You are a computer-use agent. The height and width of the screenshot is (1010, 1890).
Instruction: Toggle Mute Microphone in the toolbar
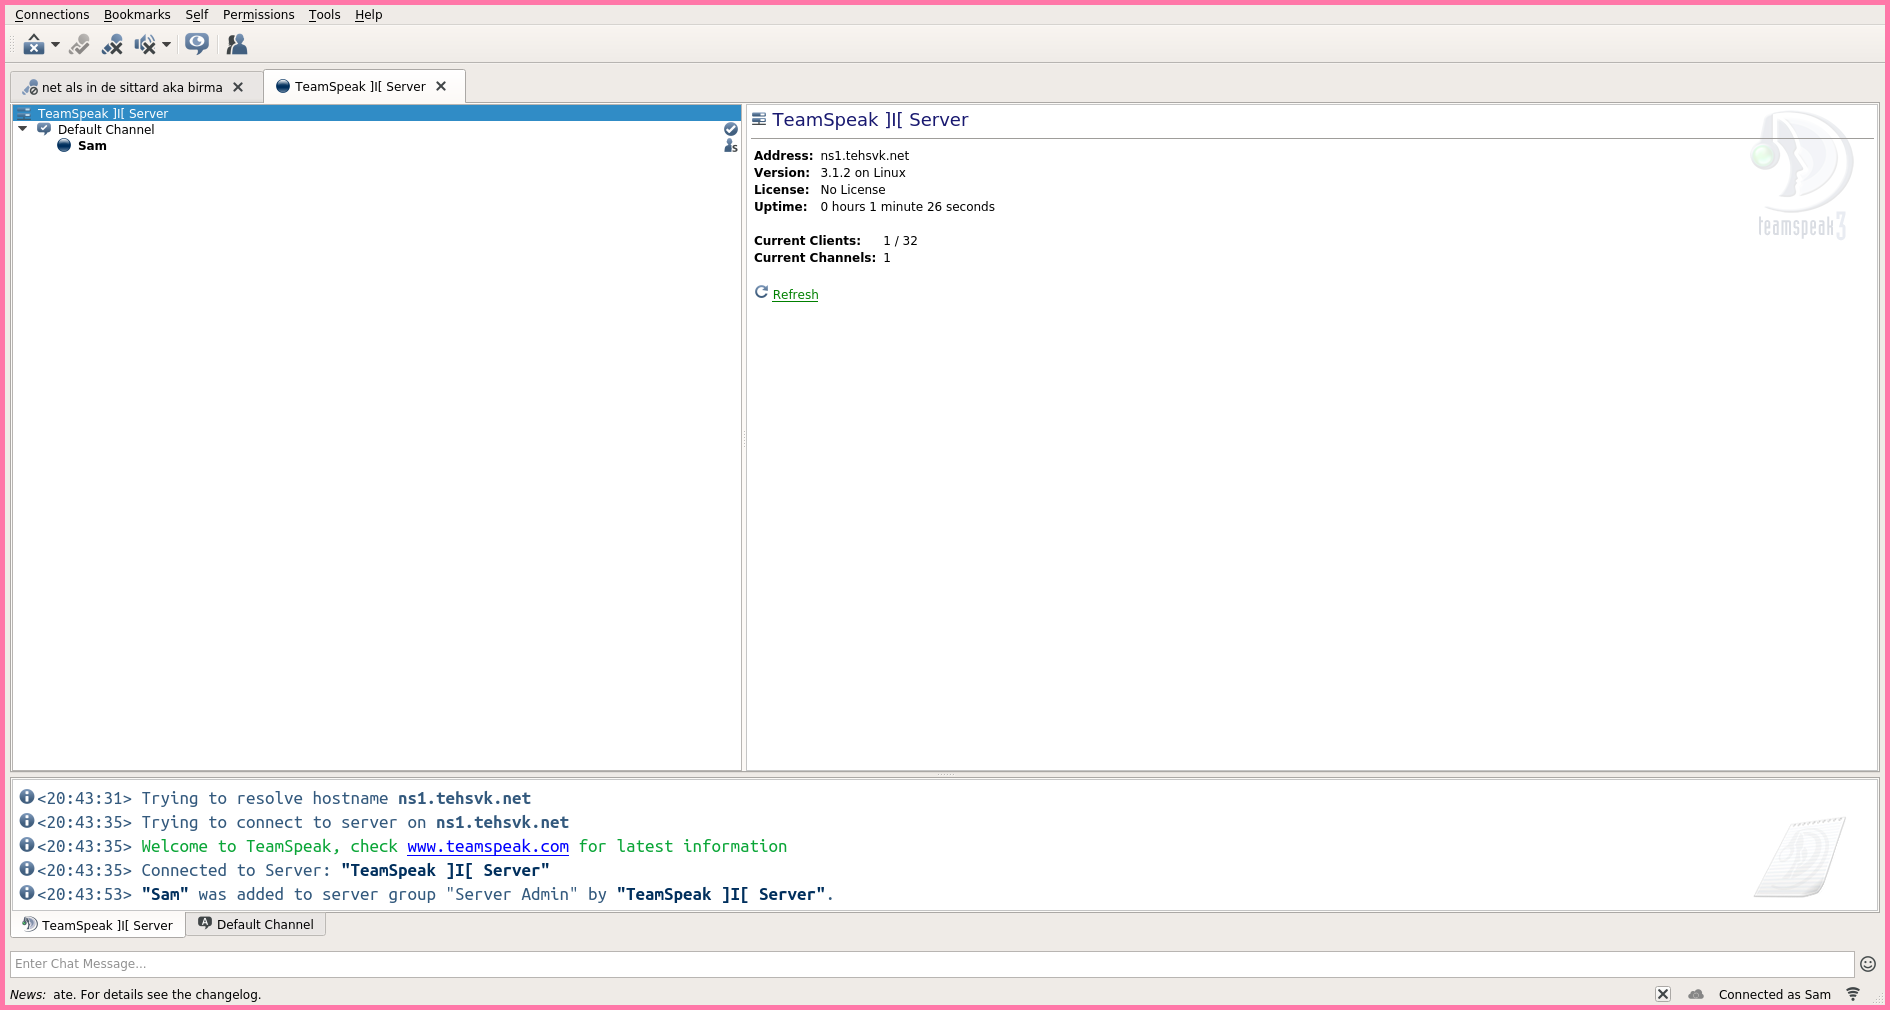point(112,45)
